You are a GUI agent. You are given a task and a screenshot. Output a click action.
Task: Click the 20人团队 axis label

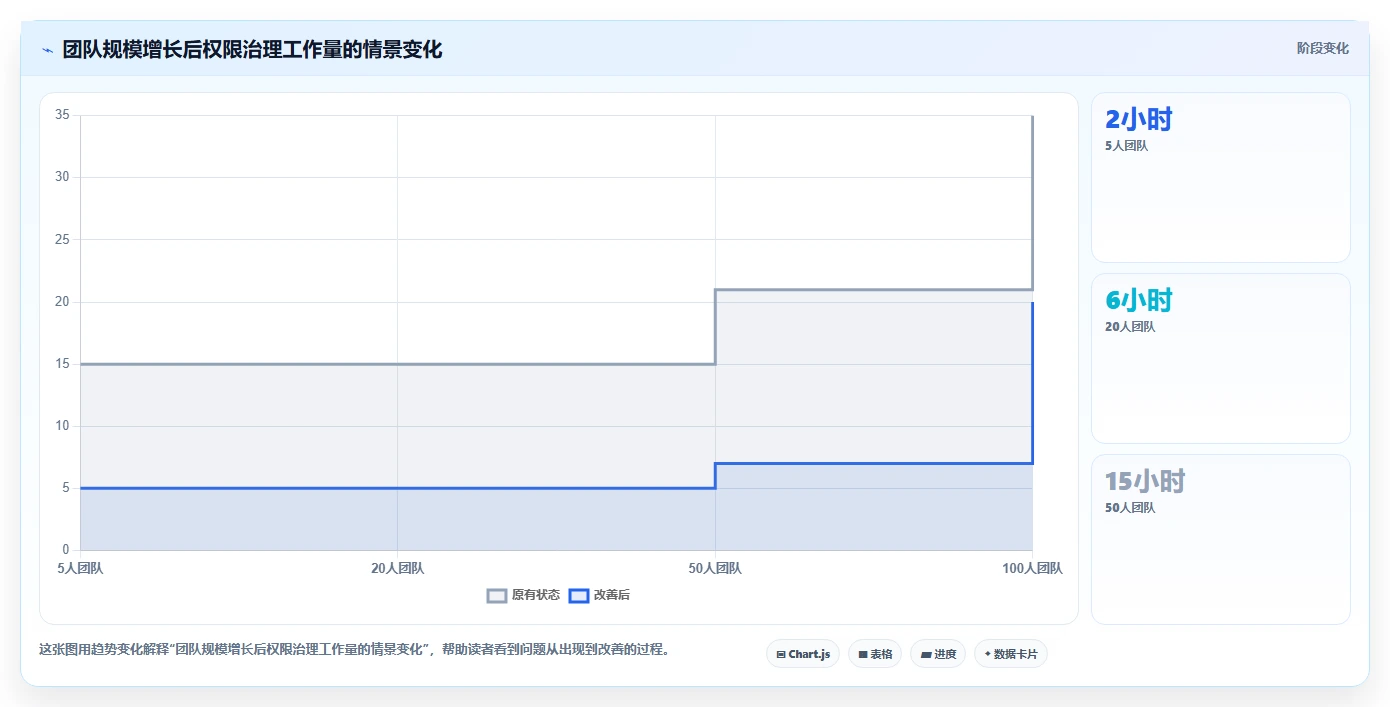[x=397, y=568]
